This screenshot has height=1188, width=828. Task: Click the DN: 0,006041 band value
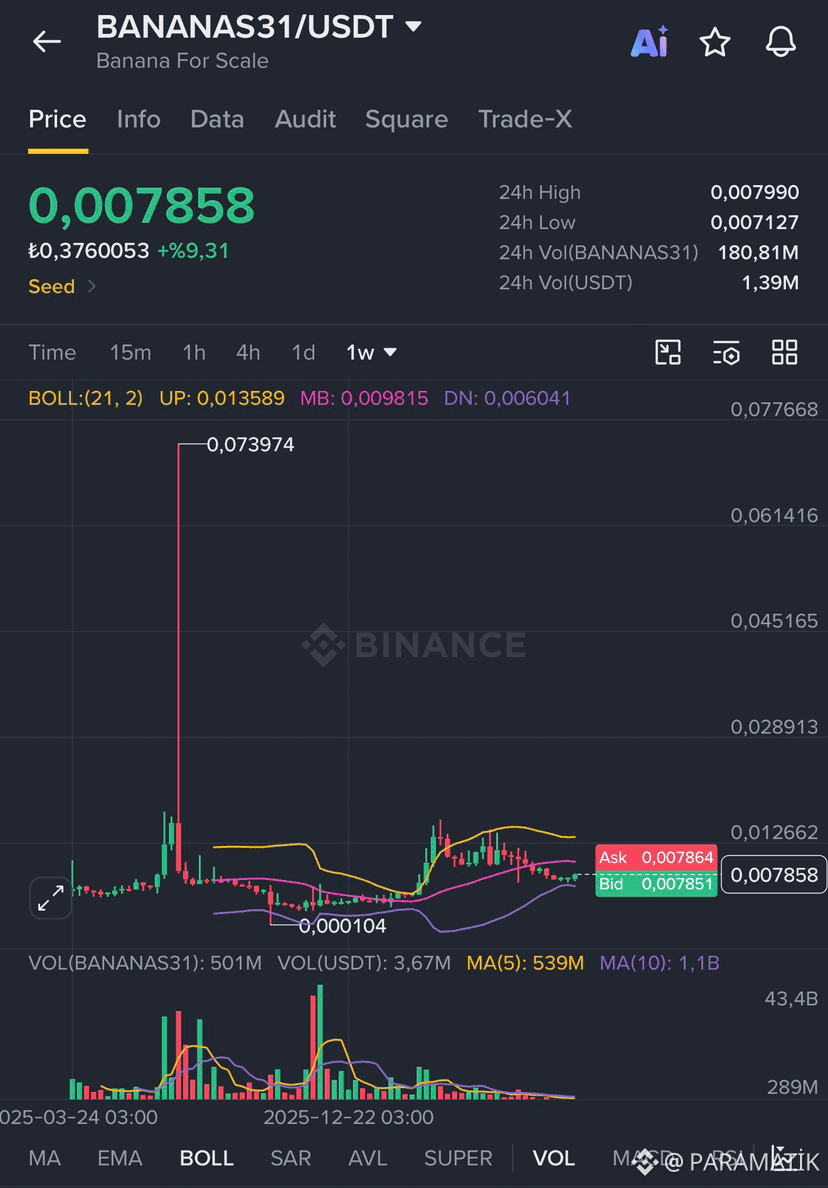[507, 399]
